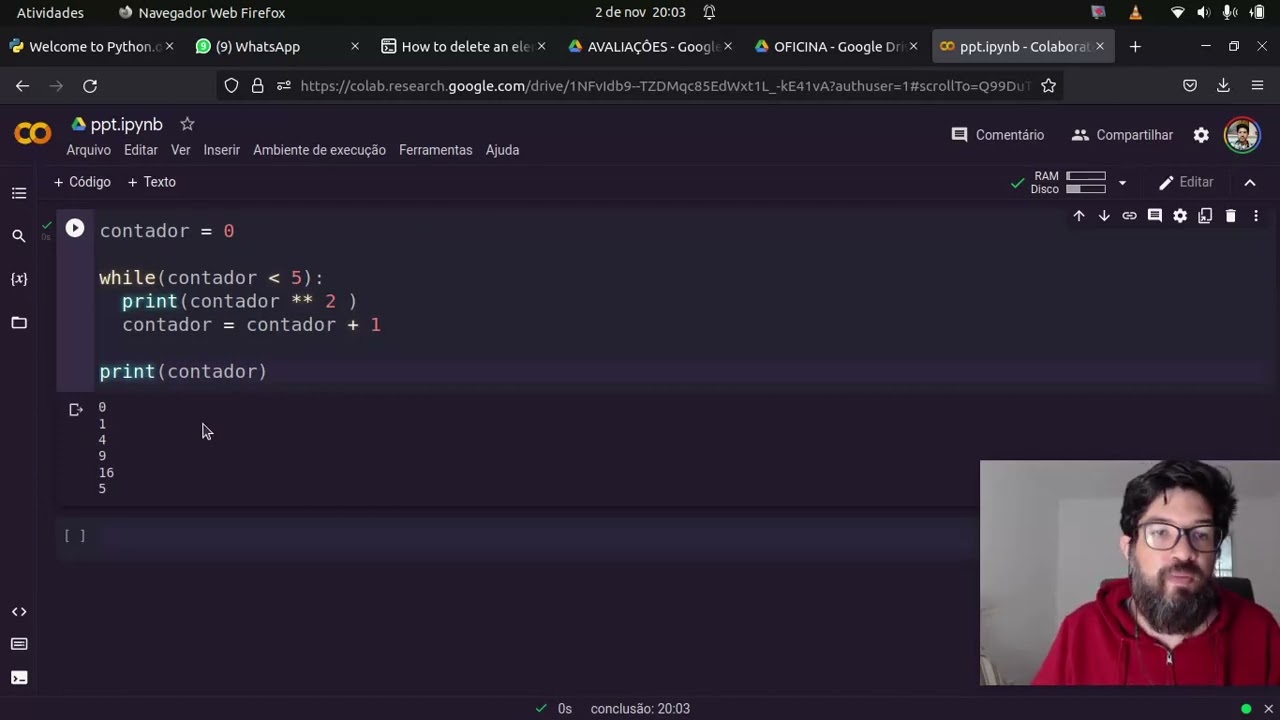Click the line 'contador = contador + 1'

tap(251, 325)
